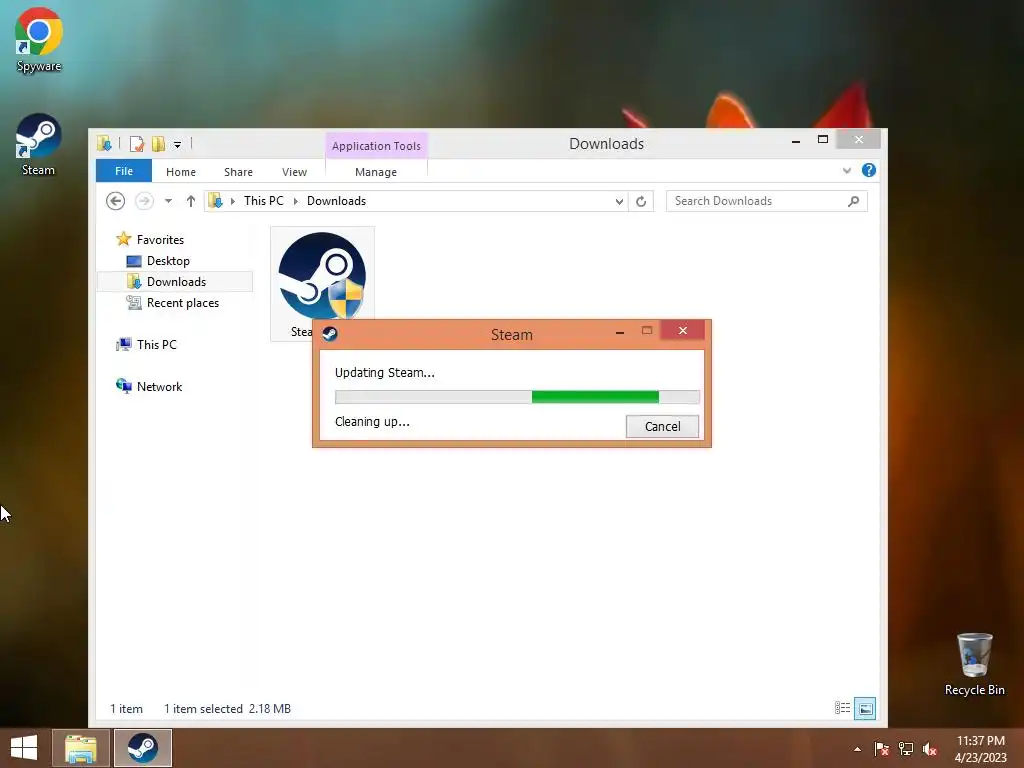Screen dimensions: 1024x768
Task: Open Action Center flag icon in tray
Action: click(881, 749)
